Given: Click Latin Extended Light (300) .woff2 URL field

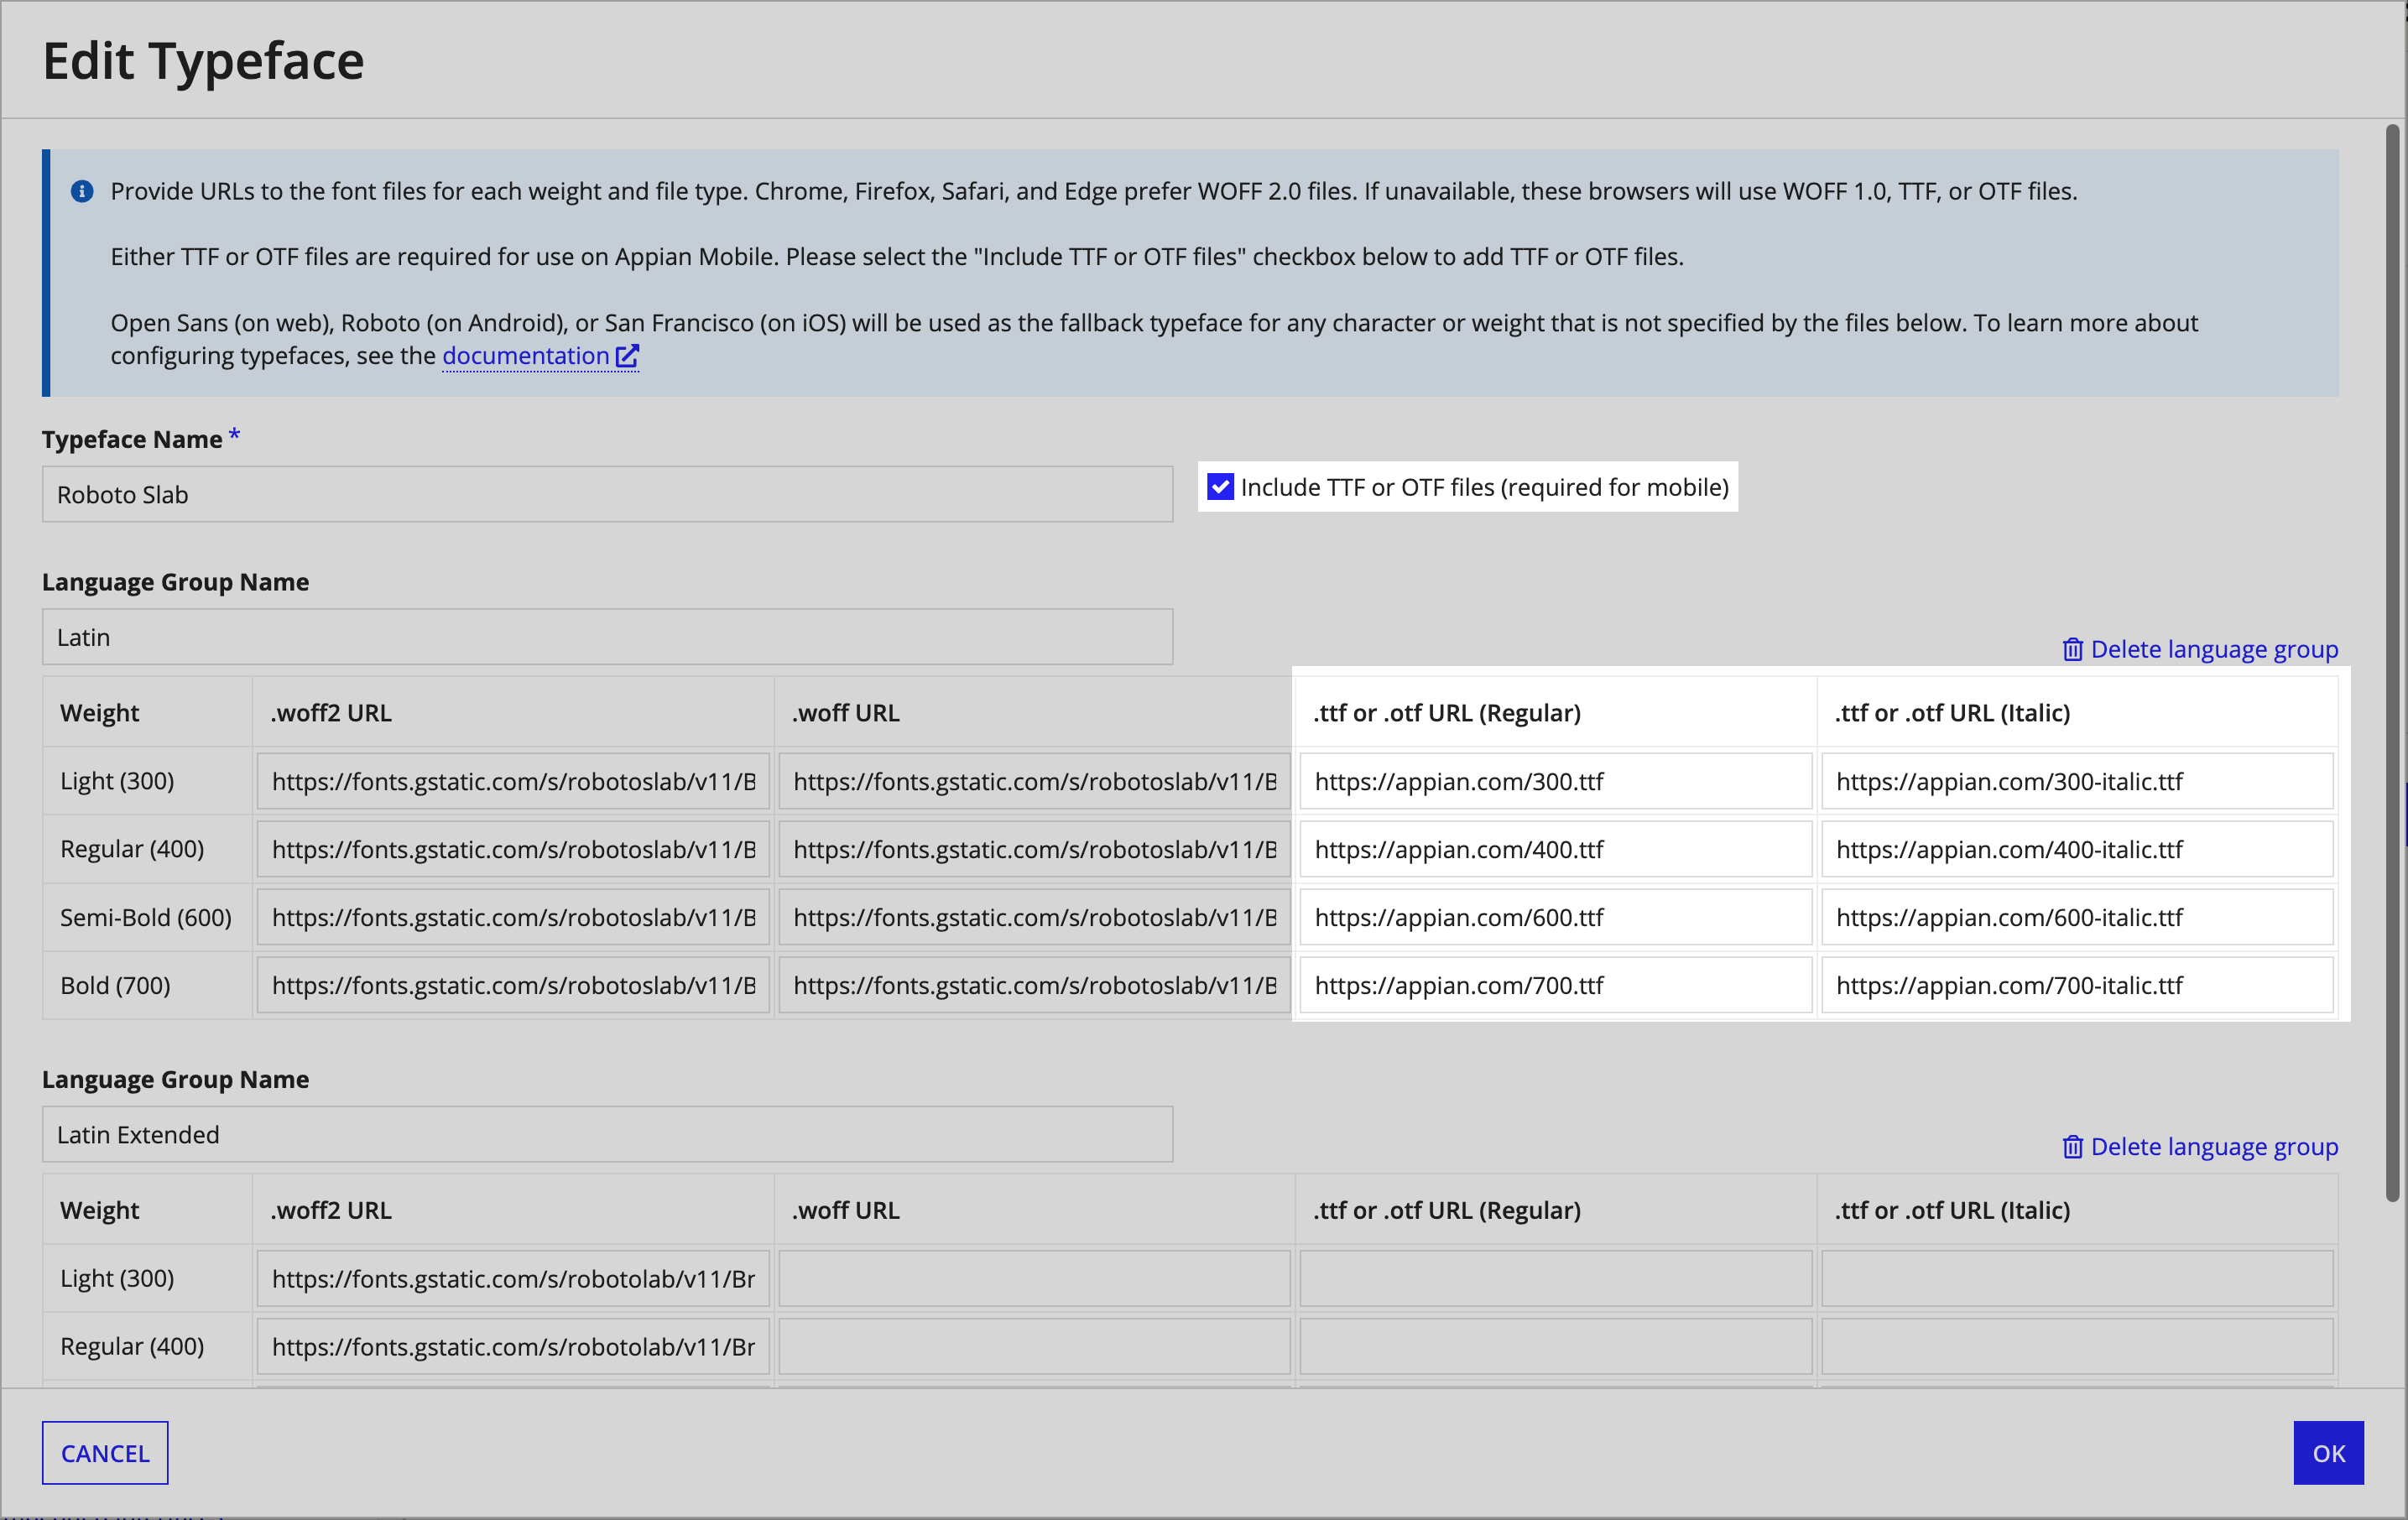Looking at the screenshot, I should tap(513, 1278).
